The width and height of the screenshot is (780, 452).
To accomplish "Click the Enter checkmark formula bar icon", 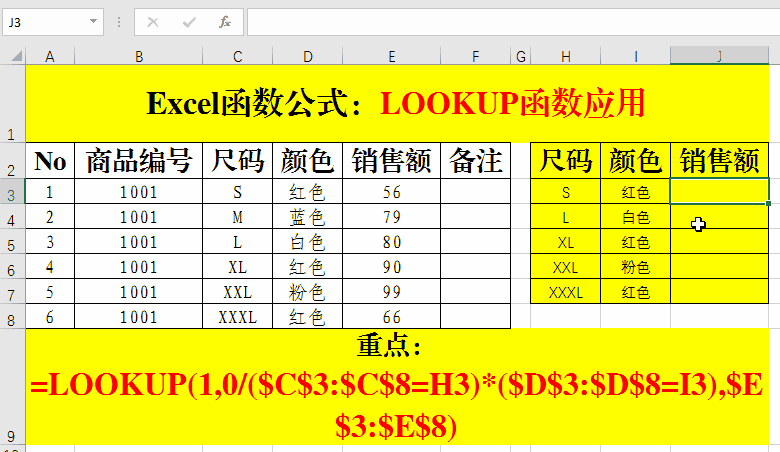I will 189,22.
